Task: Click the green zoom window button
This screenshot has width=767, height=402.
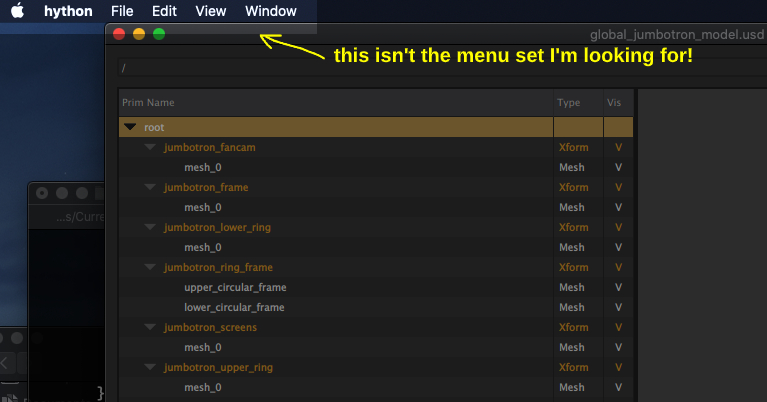Action: coord(159,34)
